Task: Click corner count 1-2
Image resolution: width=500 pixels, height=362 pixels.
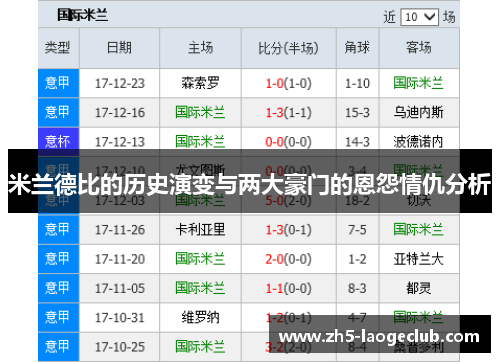Action: [x=357, y=259]
